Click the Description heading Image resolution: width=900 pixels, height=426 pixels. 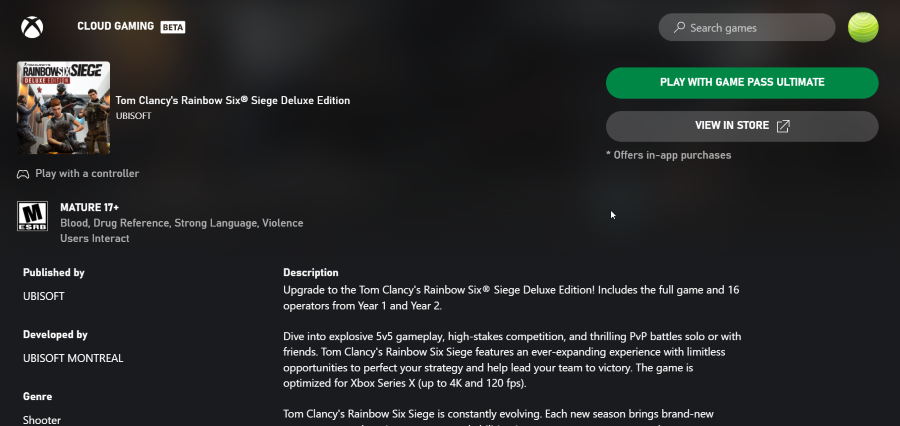(x=311, y=273)
